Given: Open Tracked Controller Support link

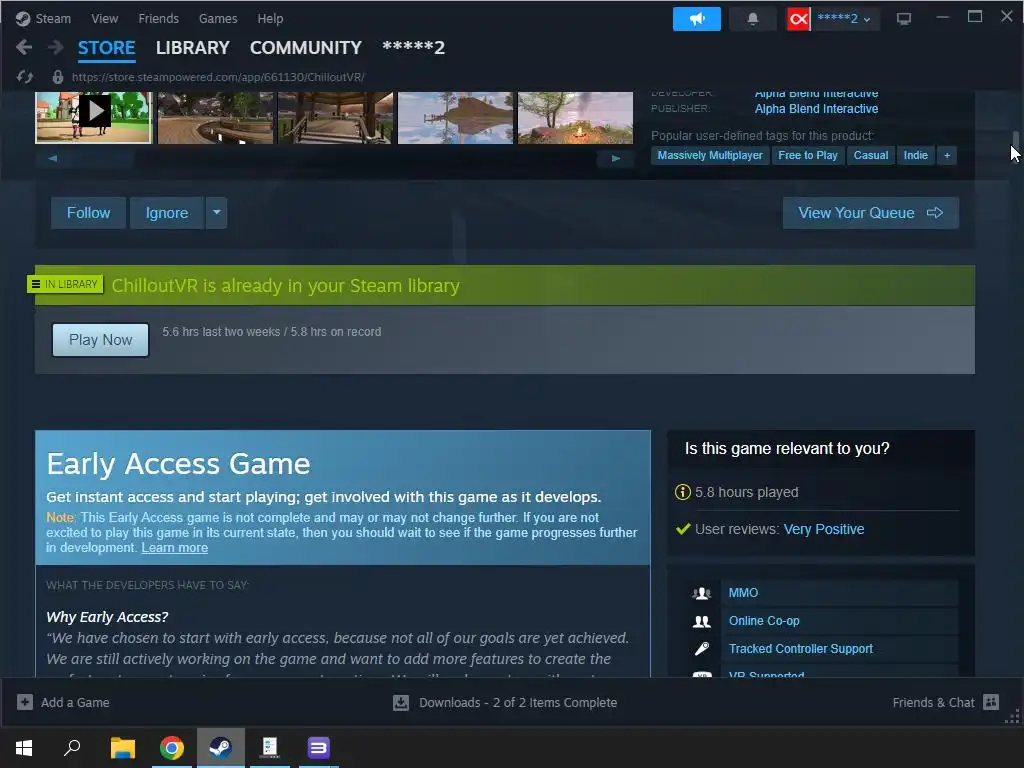Looking at the screenshot, I should pyautogui.click(x=801, y=648).
